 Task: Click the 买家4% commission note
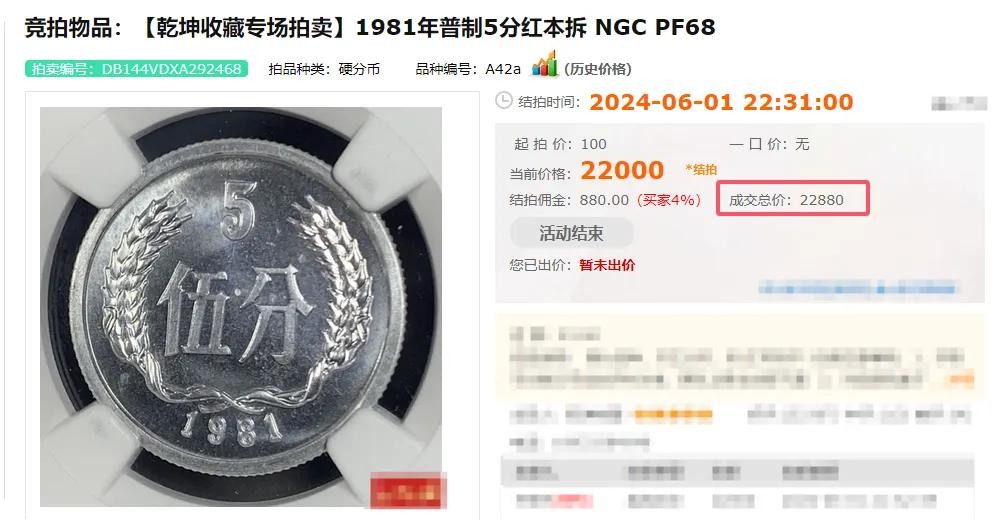tap(668, 200)
